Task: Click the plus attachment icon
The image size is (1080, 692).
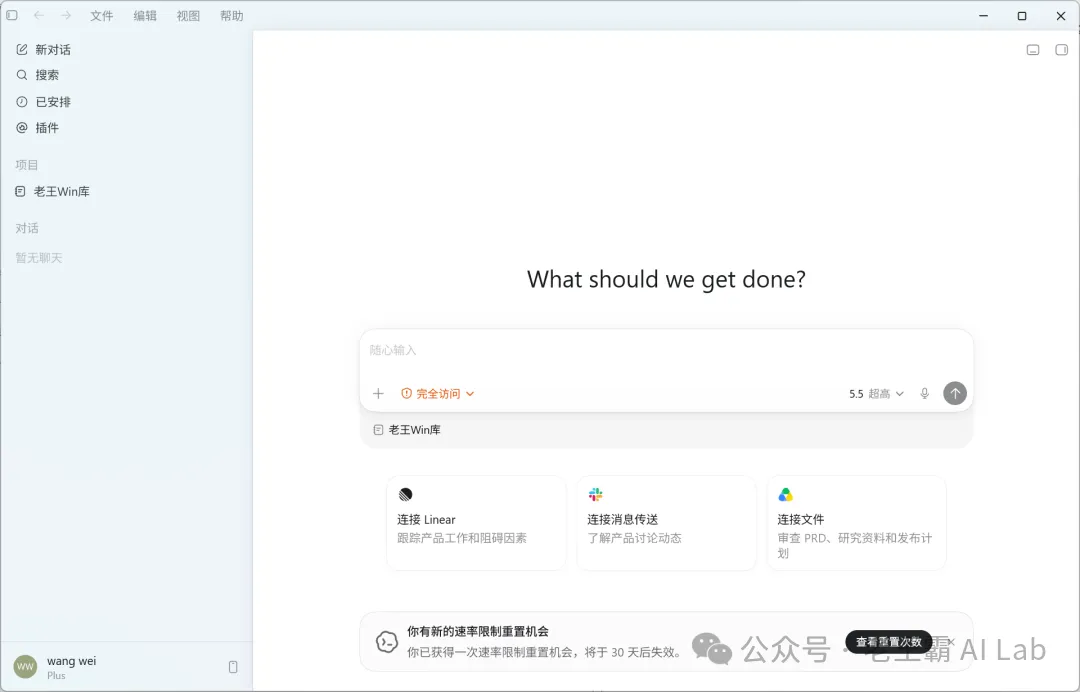Action: 378,394
